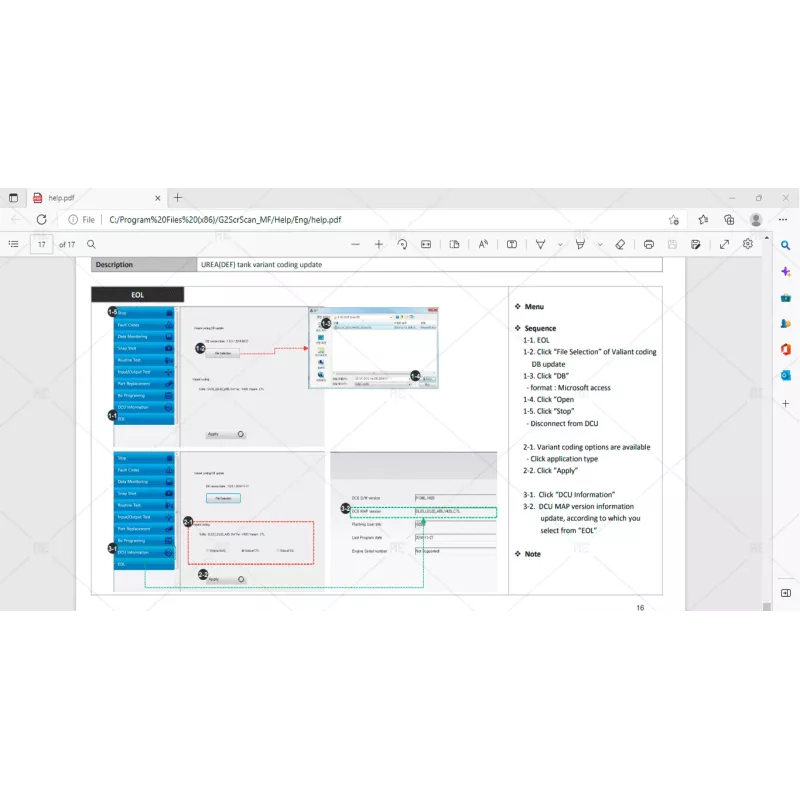Toggle the Page view option

click(x=454, y=244)
